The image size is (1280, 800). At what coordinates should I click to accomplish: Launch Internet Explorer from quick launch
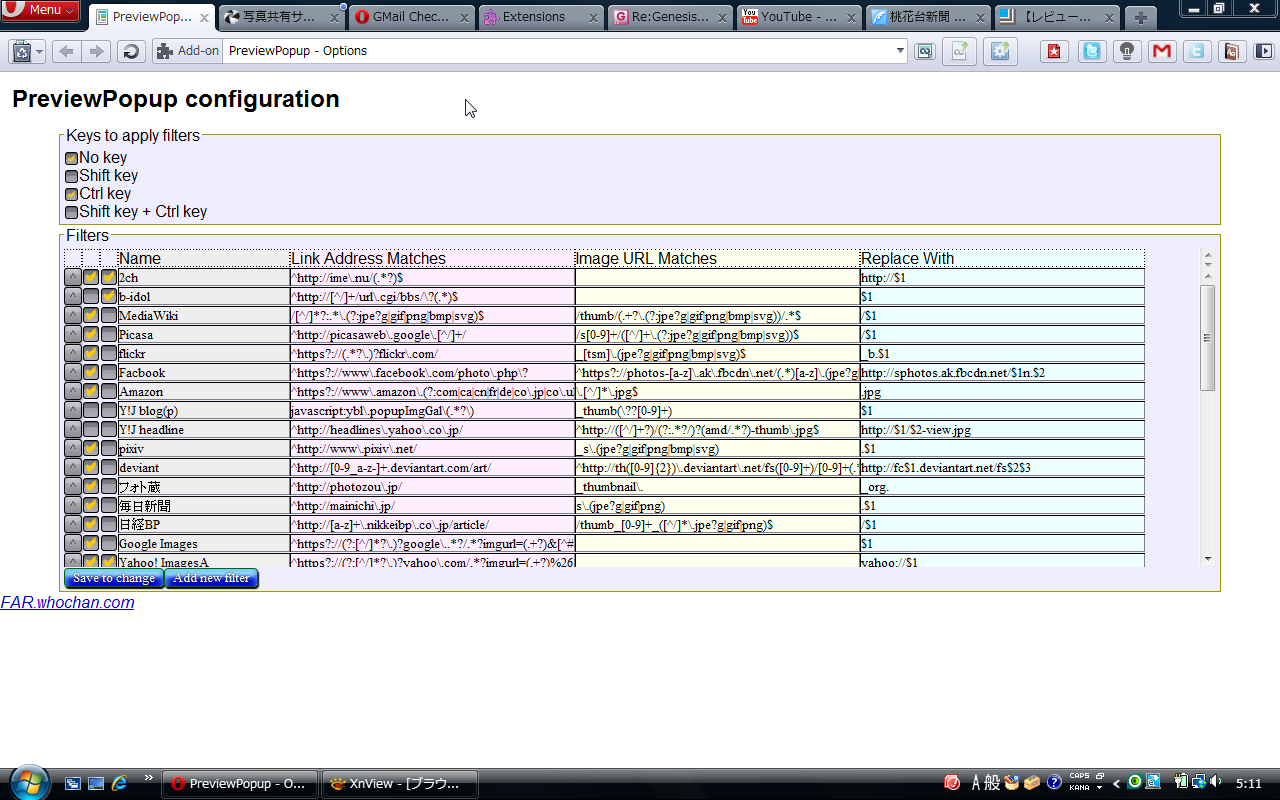[120, 783]
